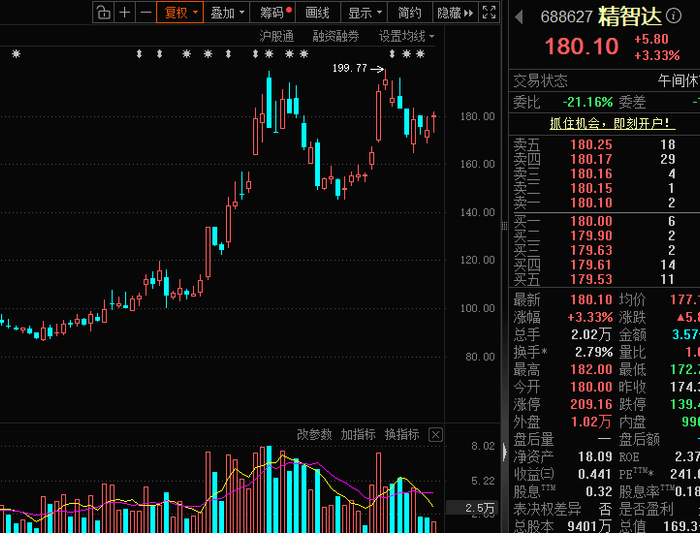Click 换指标 to switch indicator
Image resolution: width=700 pixels, height=533 pixels.
(402, 434)
